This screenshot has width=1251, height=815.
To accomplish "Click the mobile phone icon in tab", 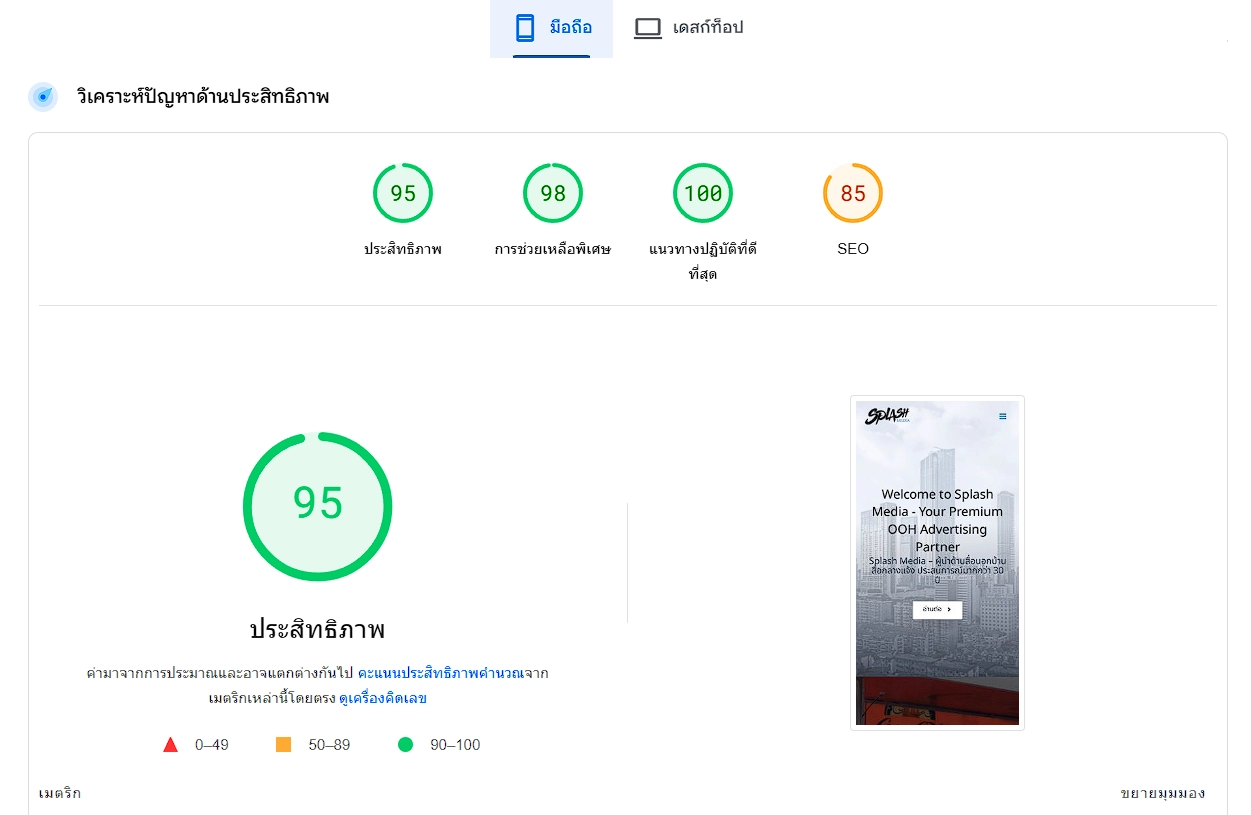I will click(x=525, y=28).
